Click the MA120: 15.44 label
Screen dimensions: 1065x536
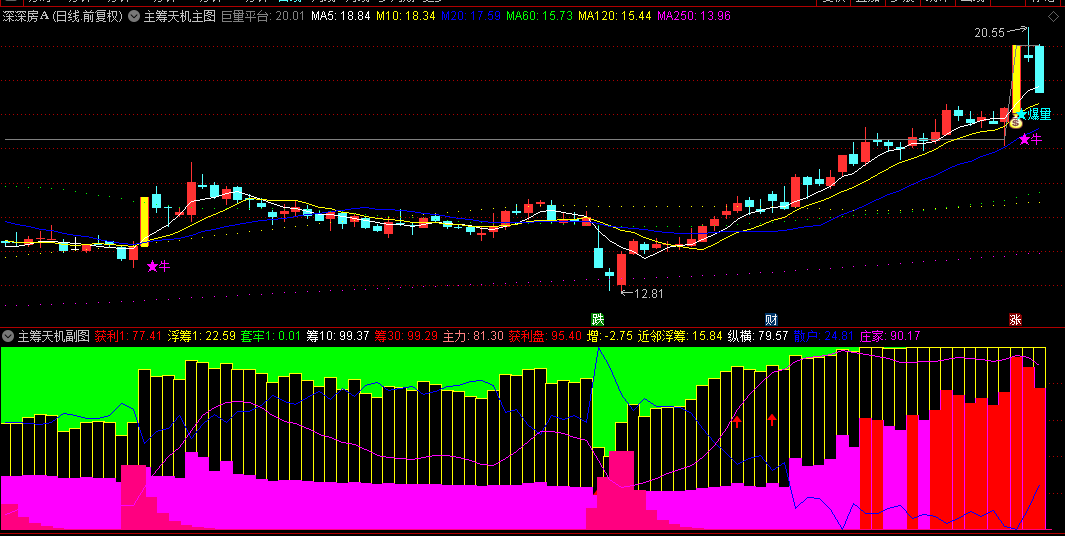(x=615, y=16)
